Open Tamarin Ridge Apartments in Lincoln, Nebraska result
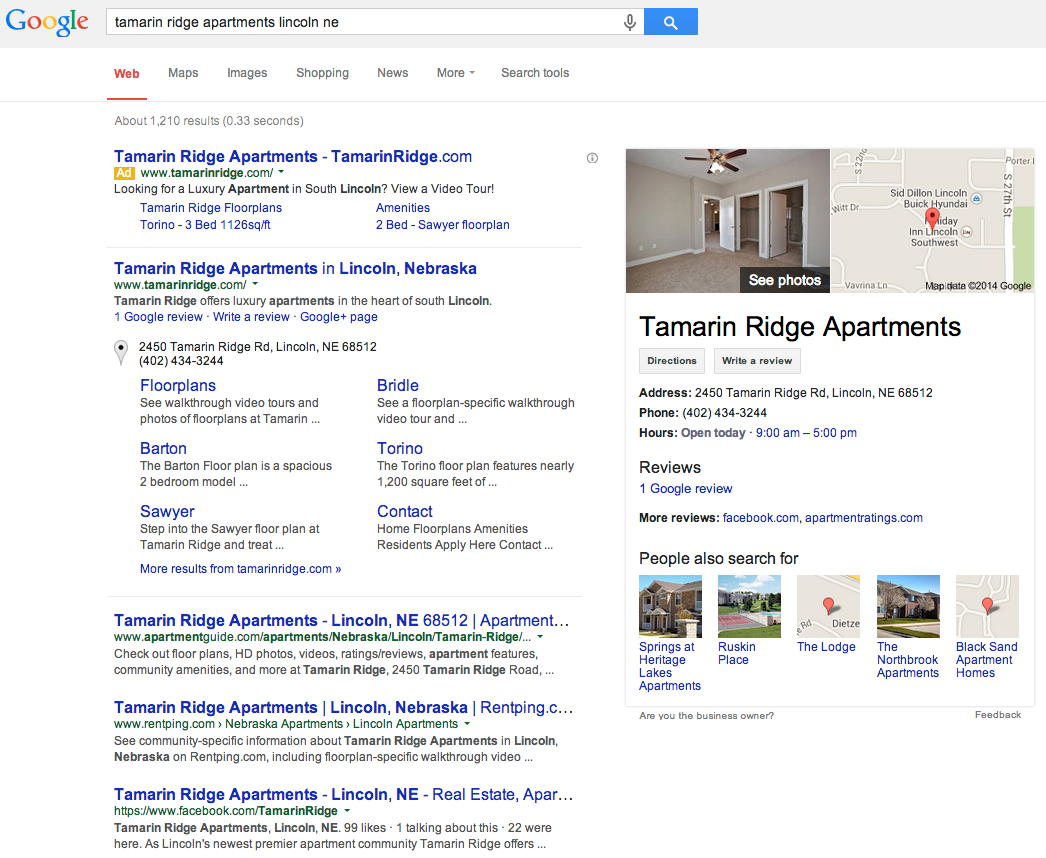Screen dimensions: 1046x858 click(x=295, y=268)
